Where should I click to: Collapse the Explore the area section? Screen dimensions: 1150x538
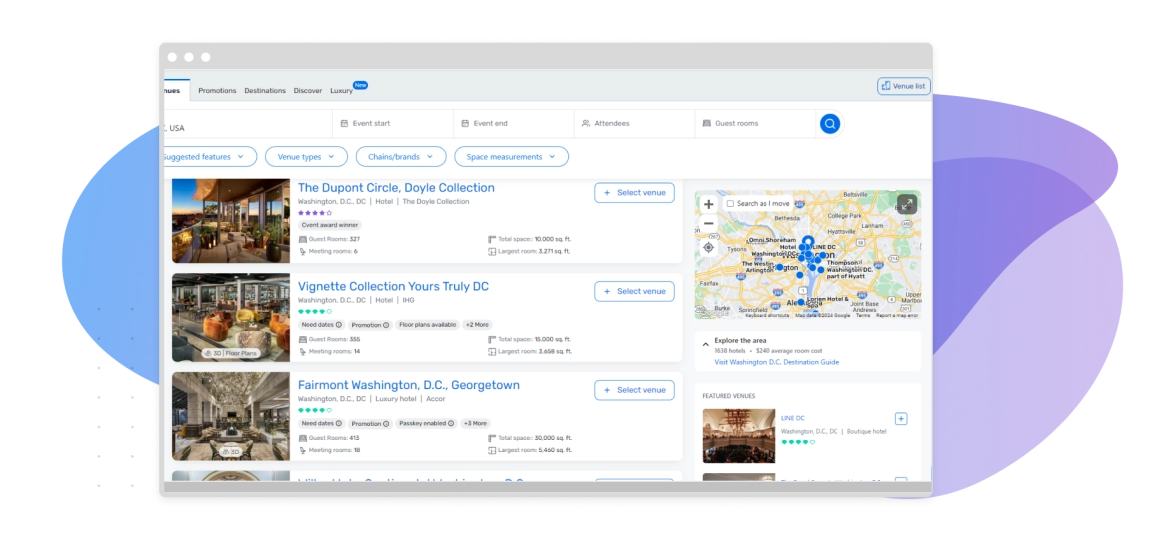706,345
